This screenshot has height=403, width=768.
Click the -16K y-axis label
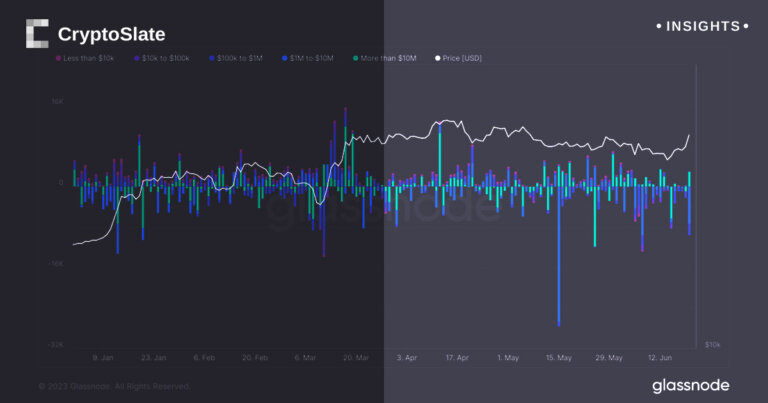click(56, 263)
